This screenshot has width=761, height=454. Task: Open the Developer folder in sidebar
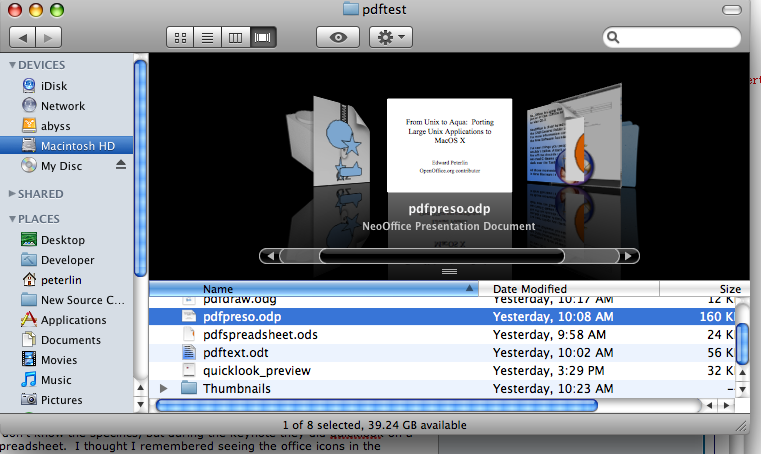coord(66,260)
